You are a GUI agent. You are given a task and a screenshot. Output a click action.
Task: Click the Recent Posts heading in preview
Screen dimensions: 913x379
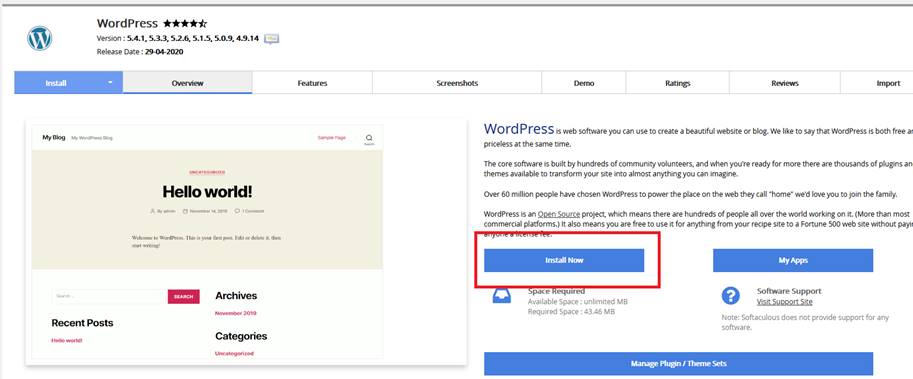pos(82,323)
